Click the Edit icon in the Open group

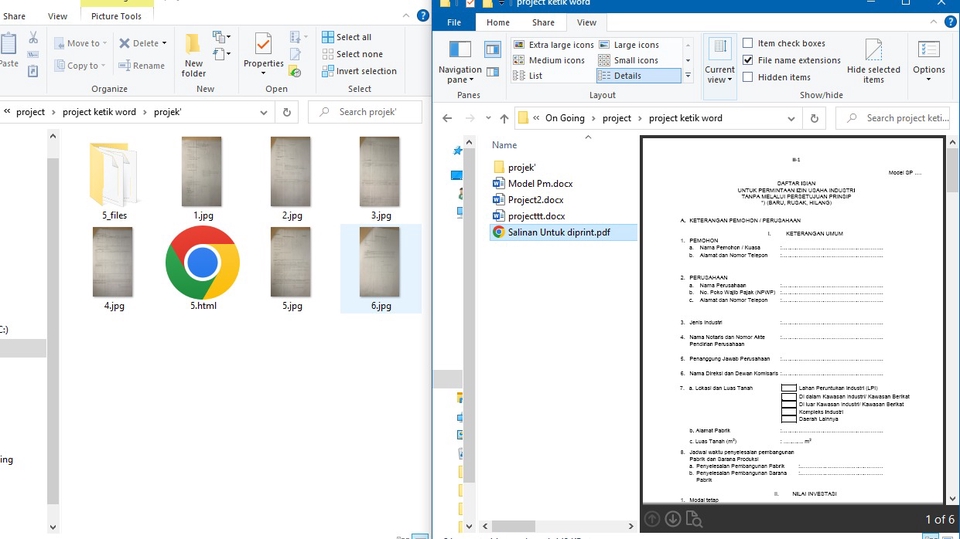click(295, 55)
